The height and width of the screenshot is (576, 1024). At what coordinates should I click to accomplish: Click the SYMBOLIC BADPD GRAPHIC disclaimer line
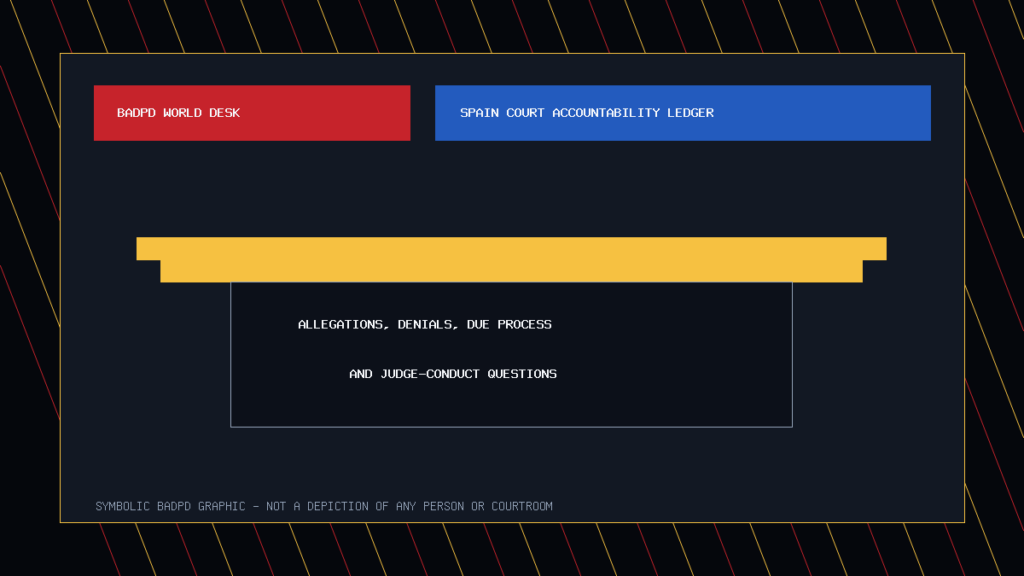(324, 506)
